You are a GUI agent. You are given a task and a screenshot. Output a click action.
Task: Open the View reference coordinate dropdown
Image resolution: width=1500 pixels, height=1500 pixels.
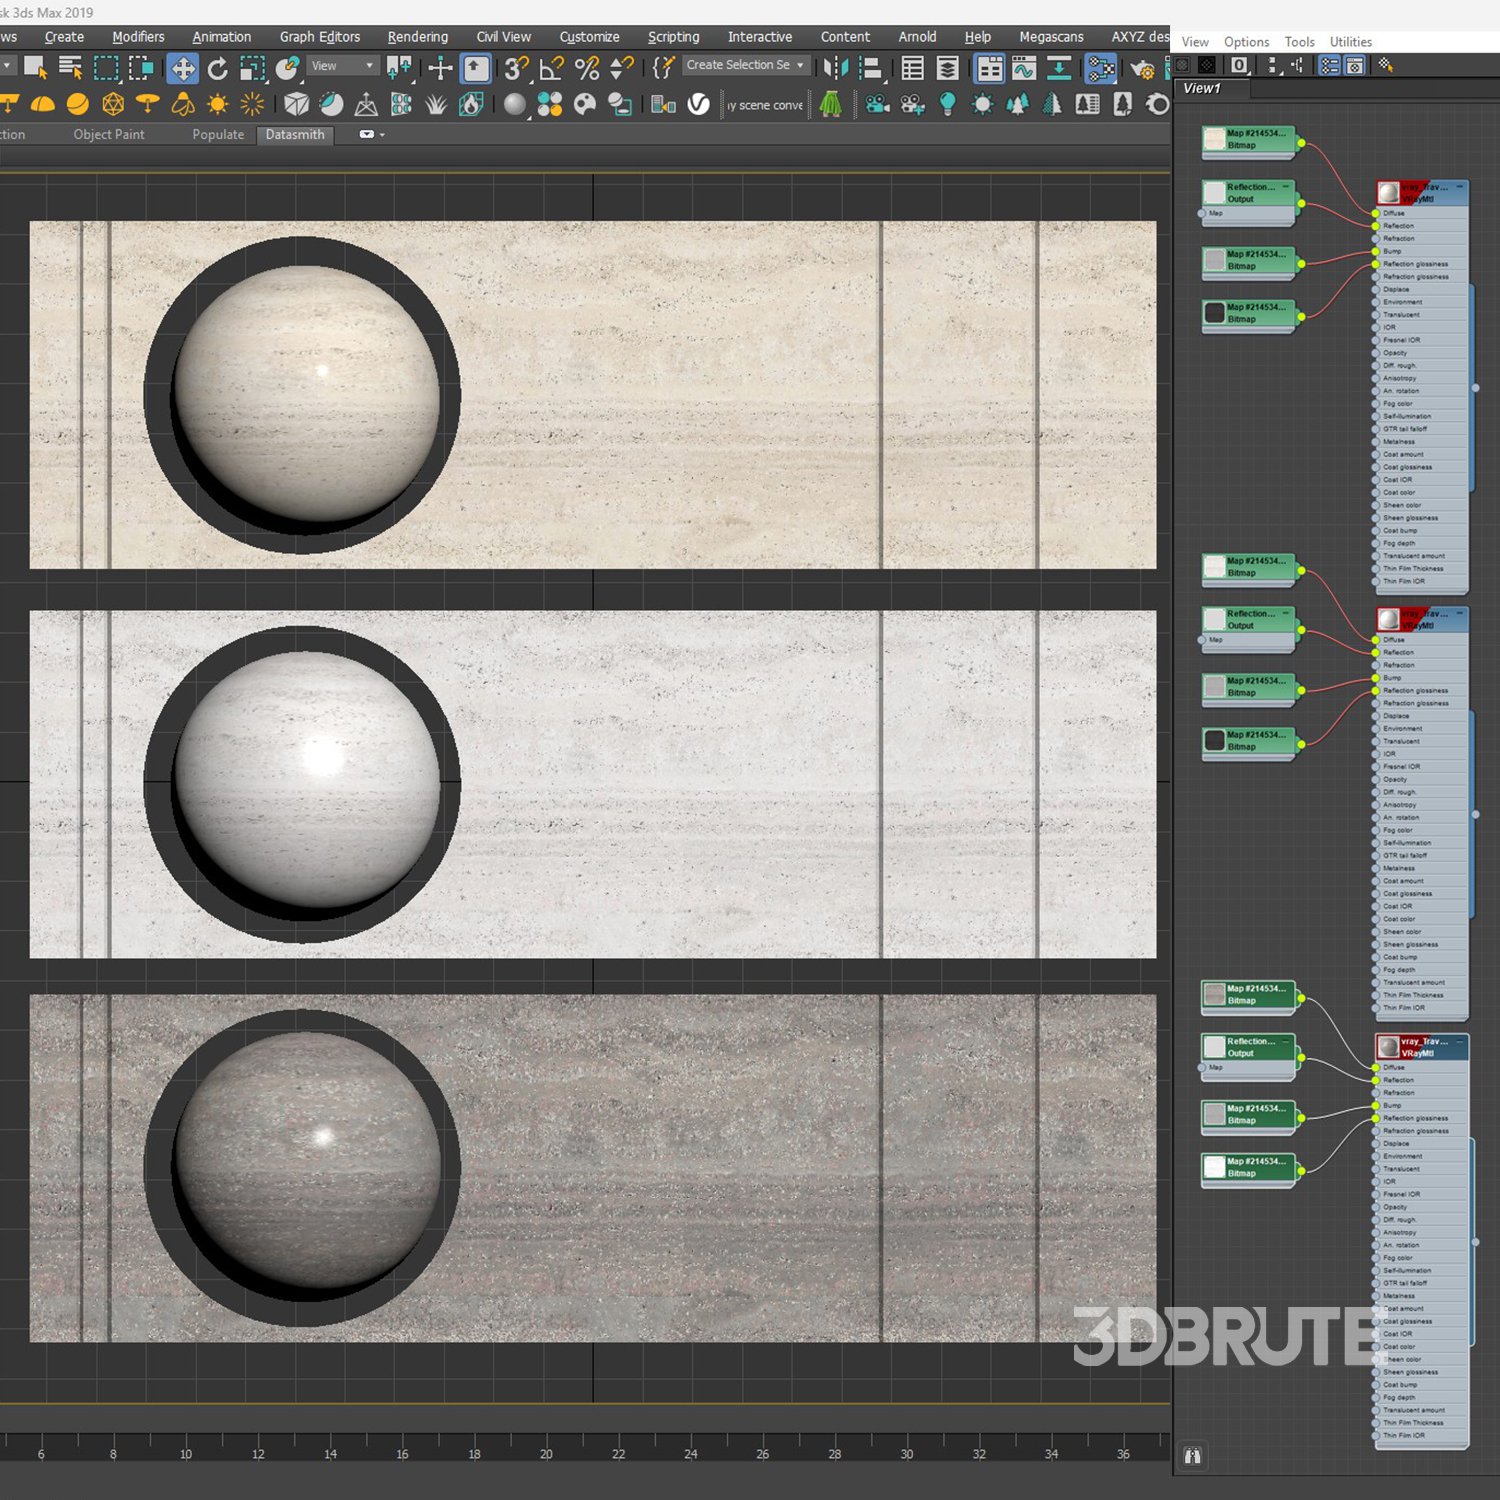pos(342,66)
